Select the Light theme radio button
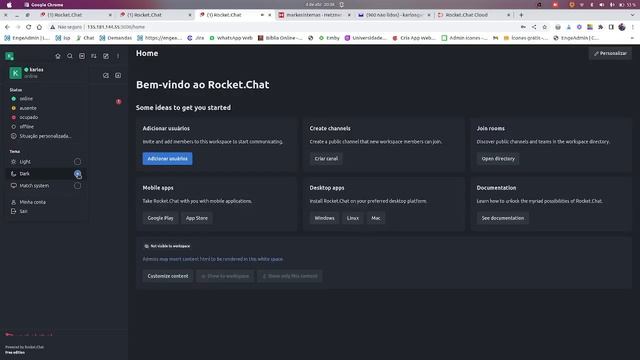640x360 pixels. [77, 162]
